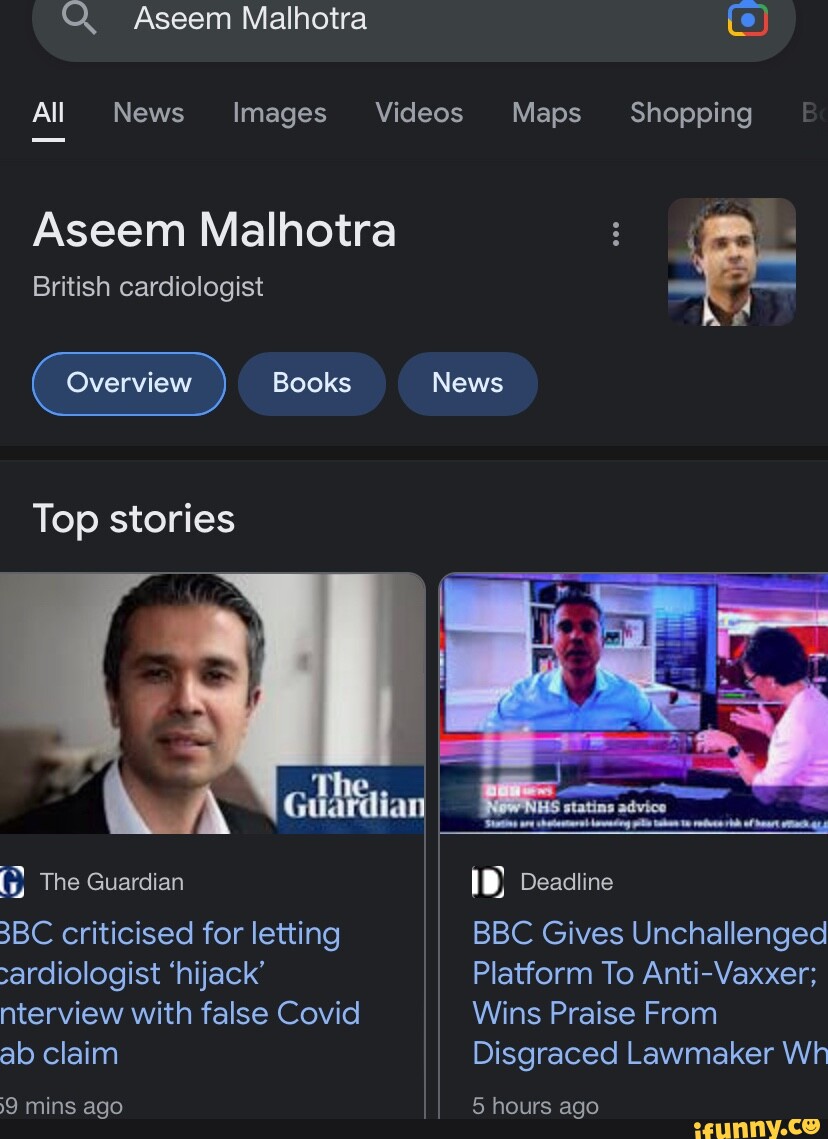The height and width of the screenshot is (1139, 828).
Task: Open the three-dot more options menu
Action: click(616, 234)
